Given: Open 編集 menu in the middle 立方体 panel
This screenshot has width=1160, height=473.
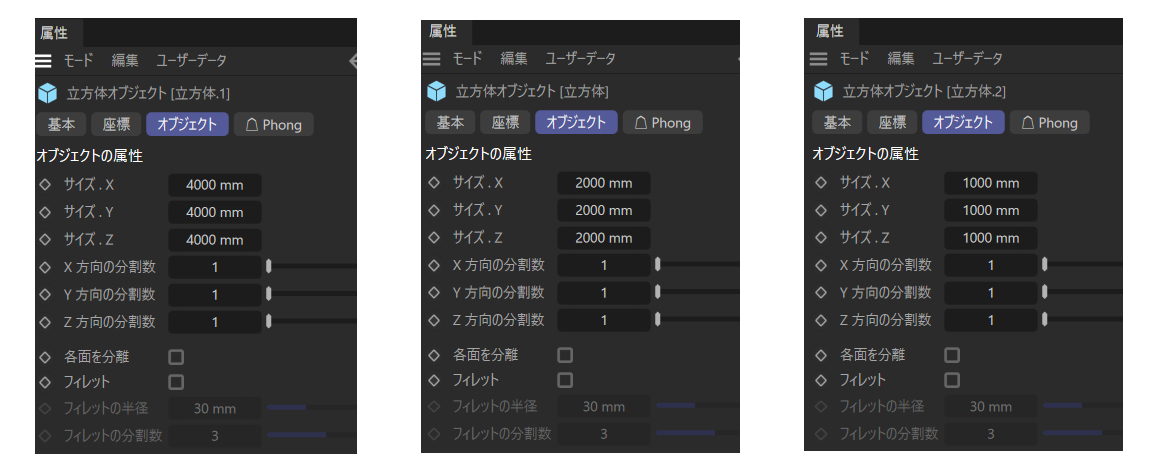Looking at the screenshot, I should pos(513,59).
